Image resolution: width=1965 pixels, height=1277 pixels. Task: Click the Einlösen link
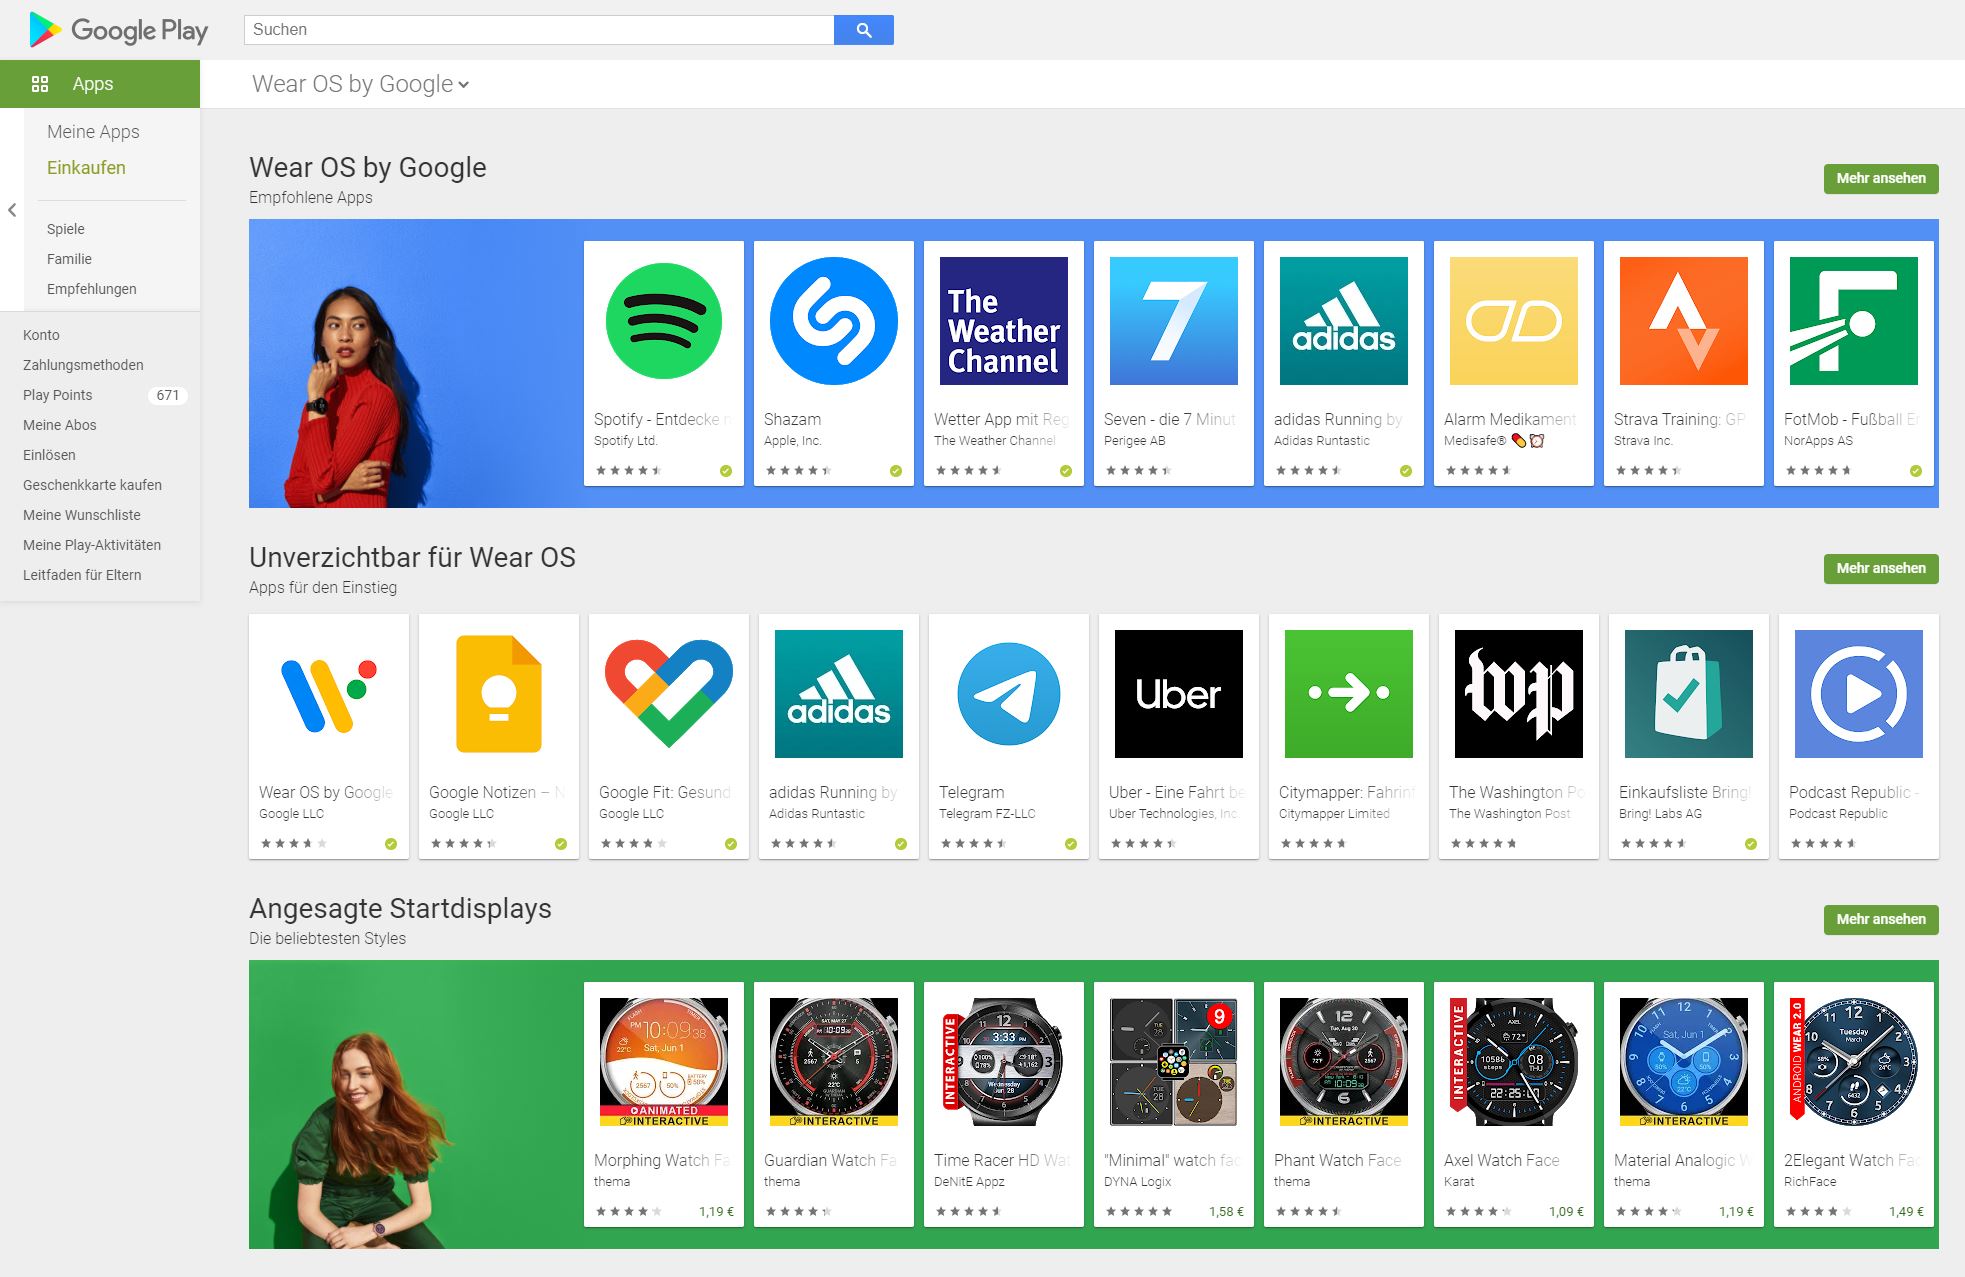tap(49, 455)
